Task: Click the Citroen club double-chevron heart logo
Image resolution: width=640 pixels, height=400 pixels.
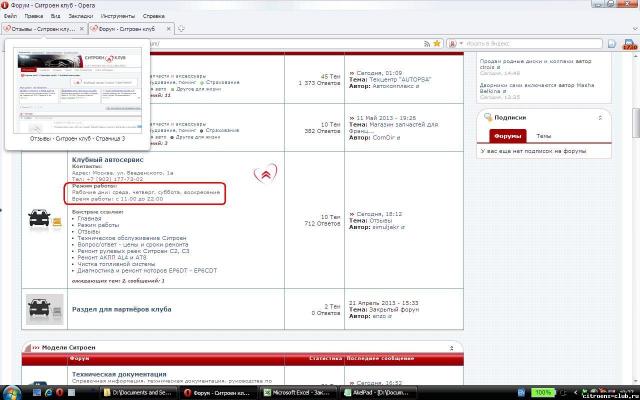Action: (x=266, y=176)
